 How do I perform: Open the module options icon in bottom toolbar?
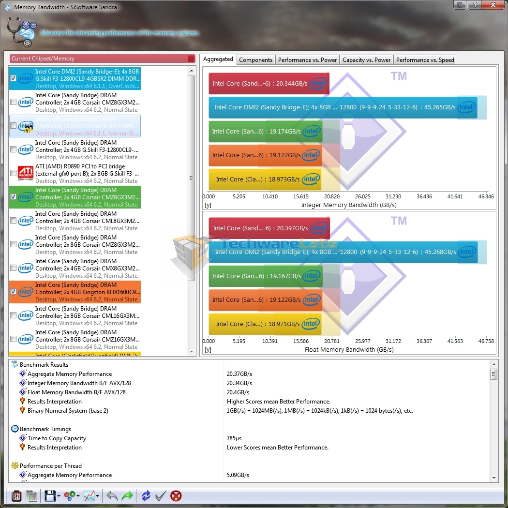point(16,496)
